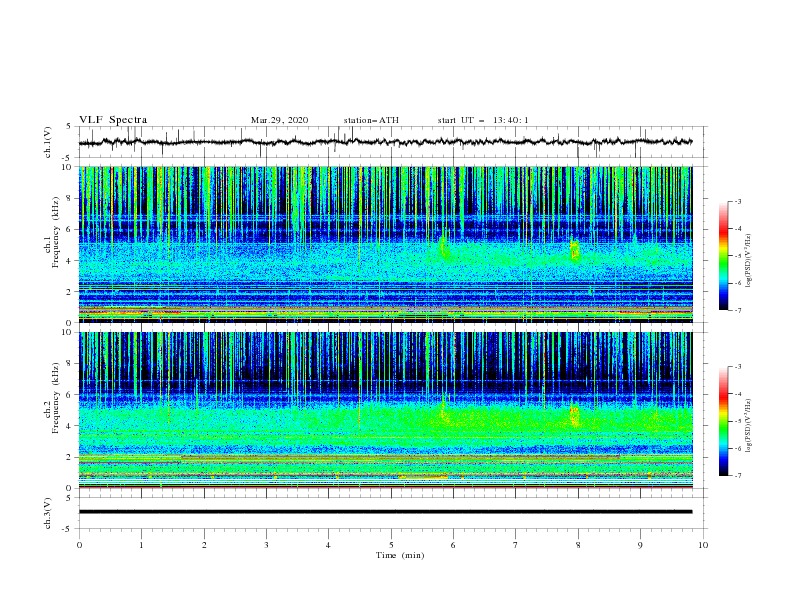Click the "5" tick on ch.3(V) axis

tap(69, 497)
